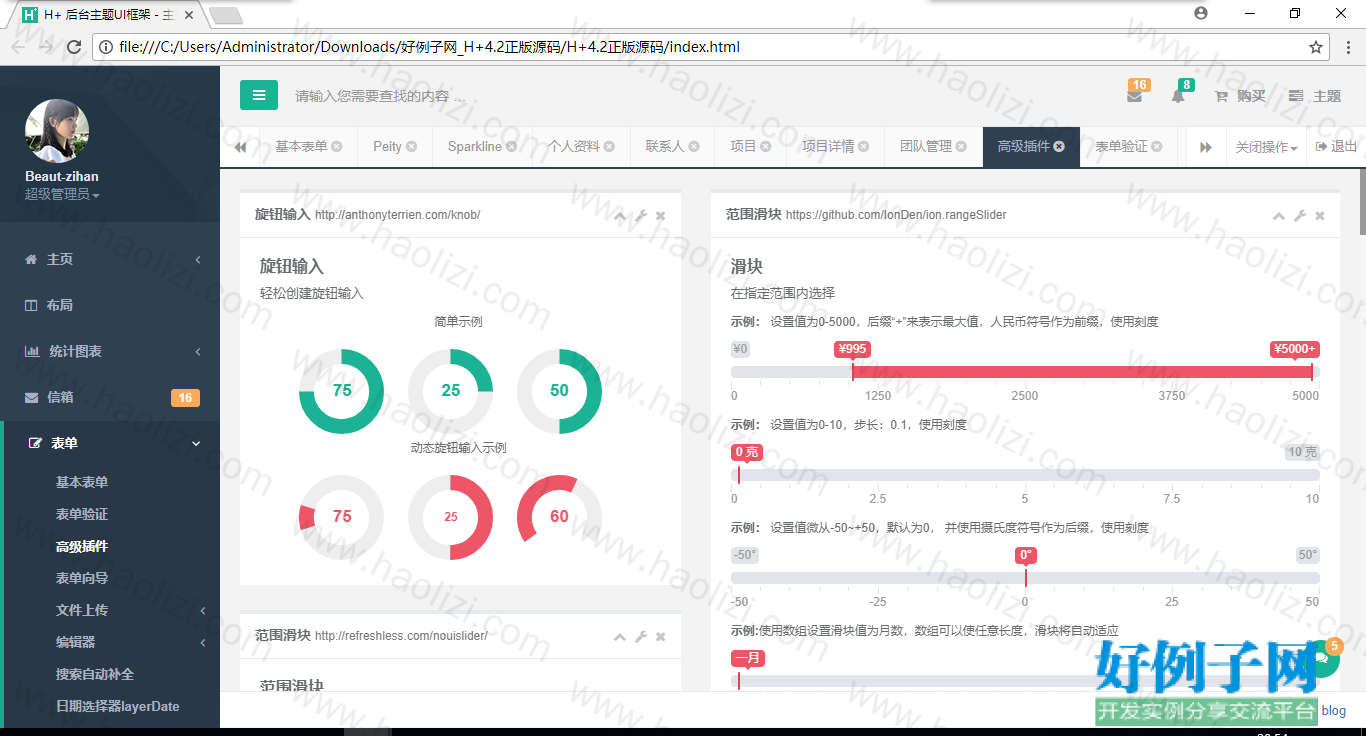This screenshot has height=736, width=1366.
Task: Open 表单向导 in sidebar submenu
Action: point(82,578)
